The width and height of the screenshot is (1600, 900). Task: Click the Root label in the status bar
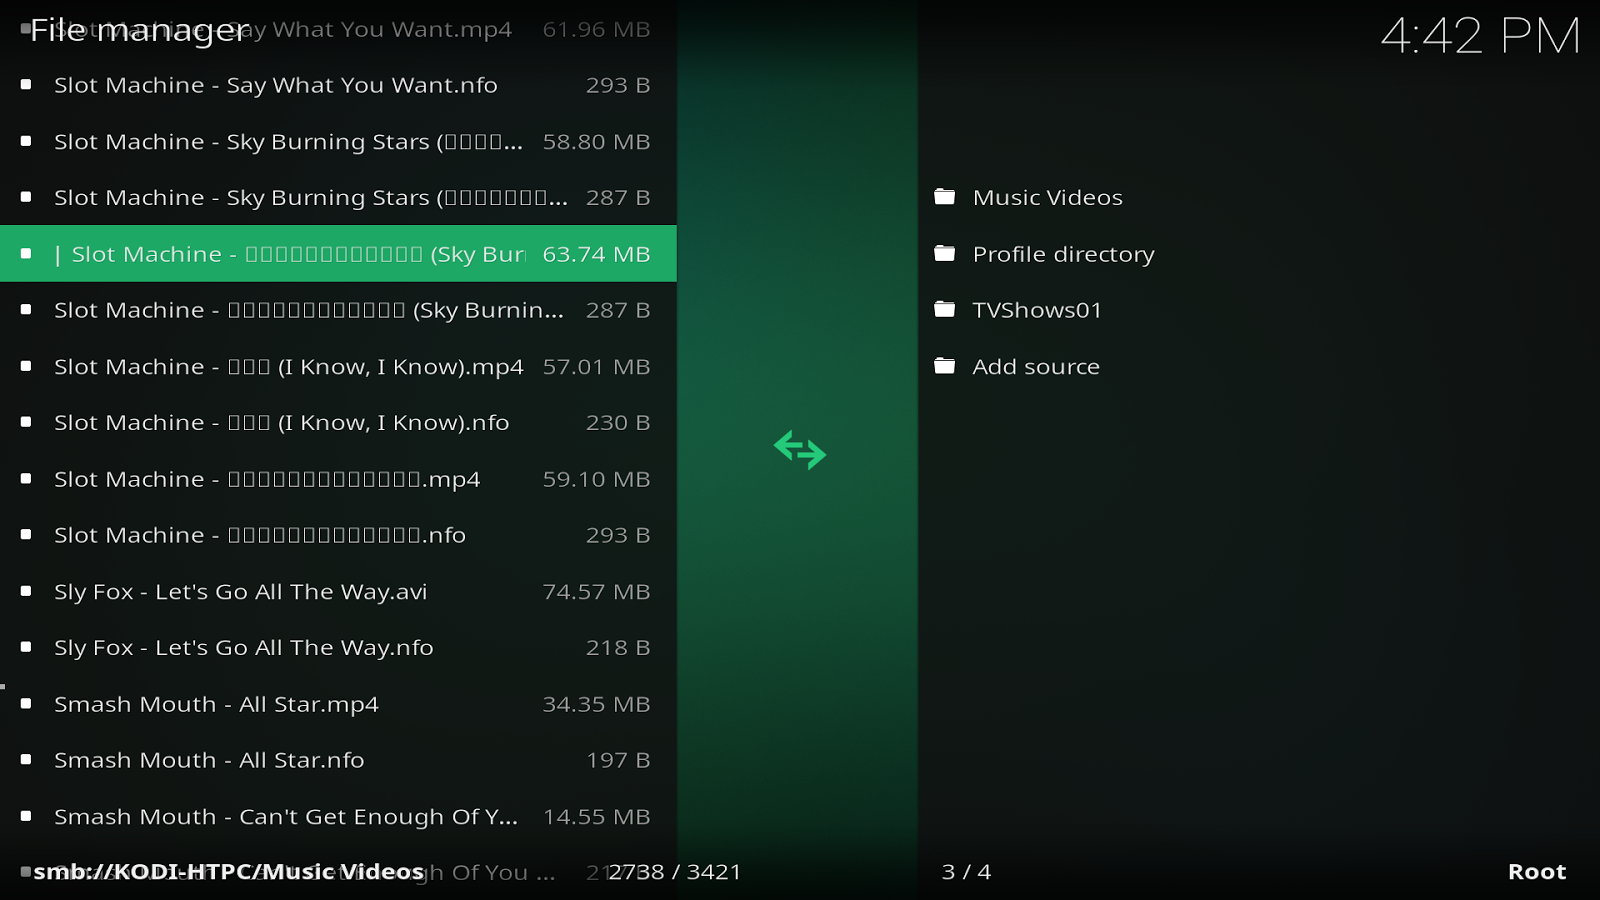click(1536, 870)
